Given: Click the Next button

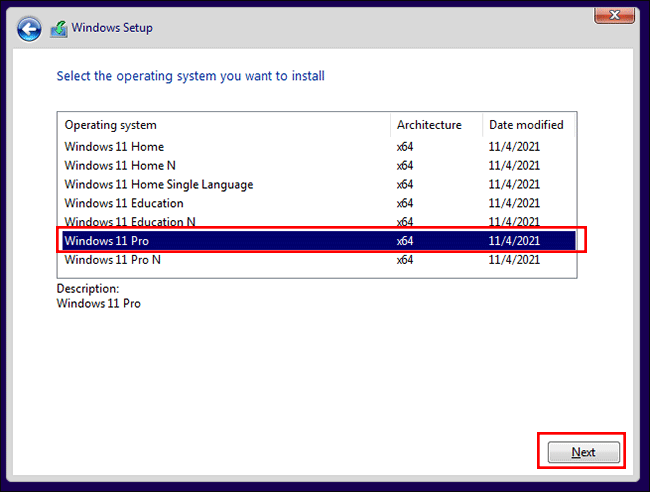Looking at the screenshot, I should tap(583, 452).
